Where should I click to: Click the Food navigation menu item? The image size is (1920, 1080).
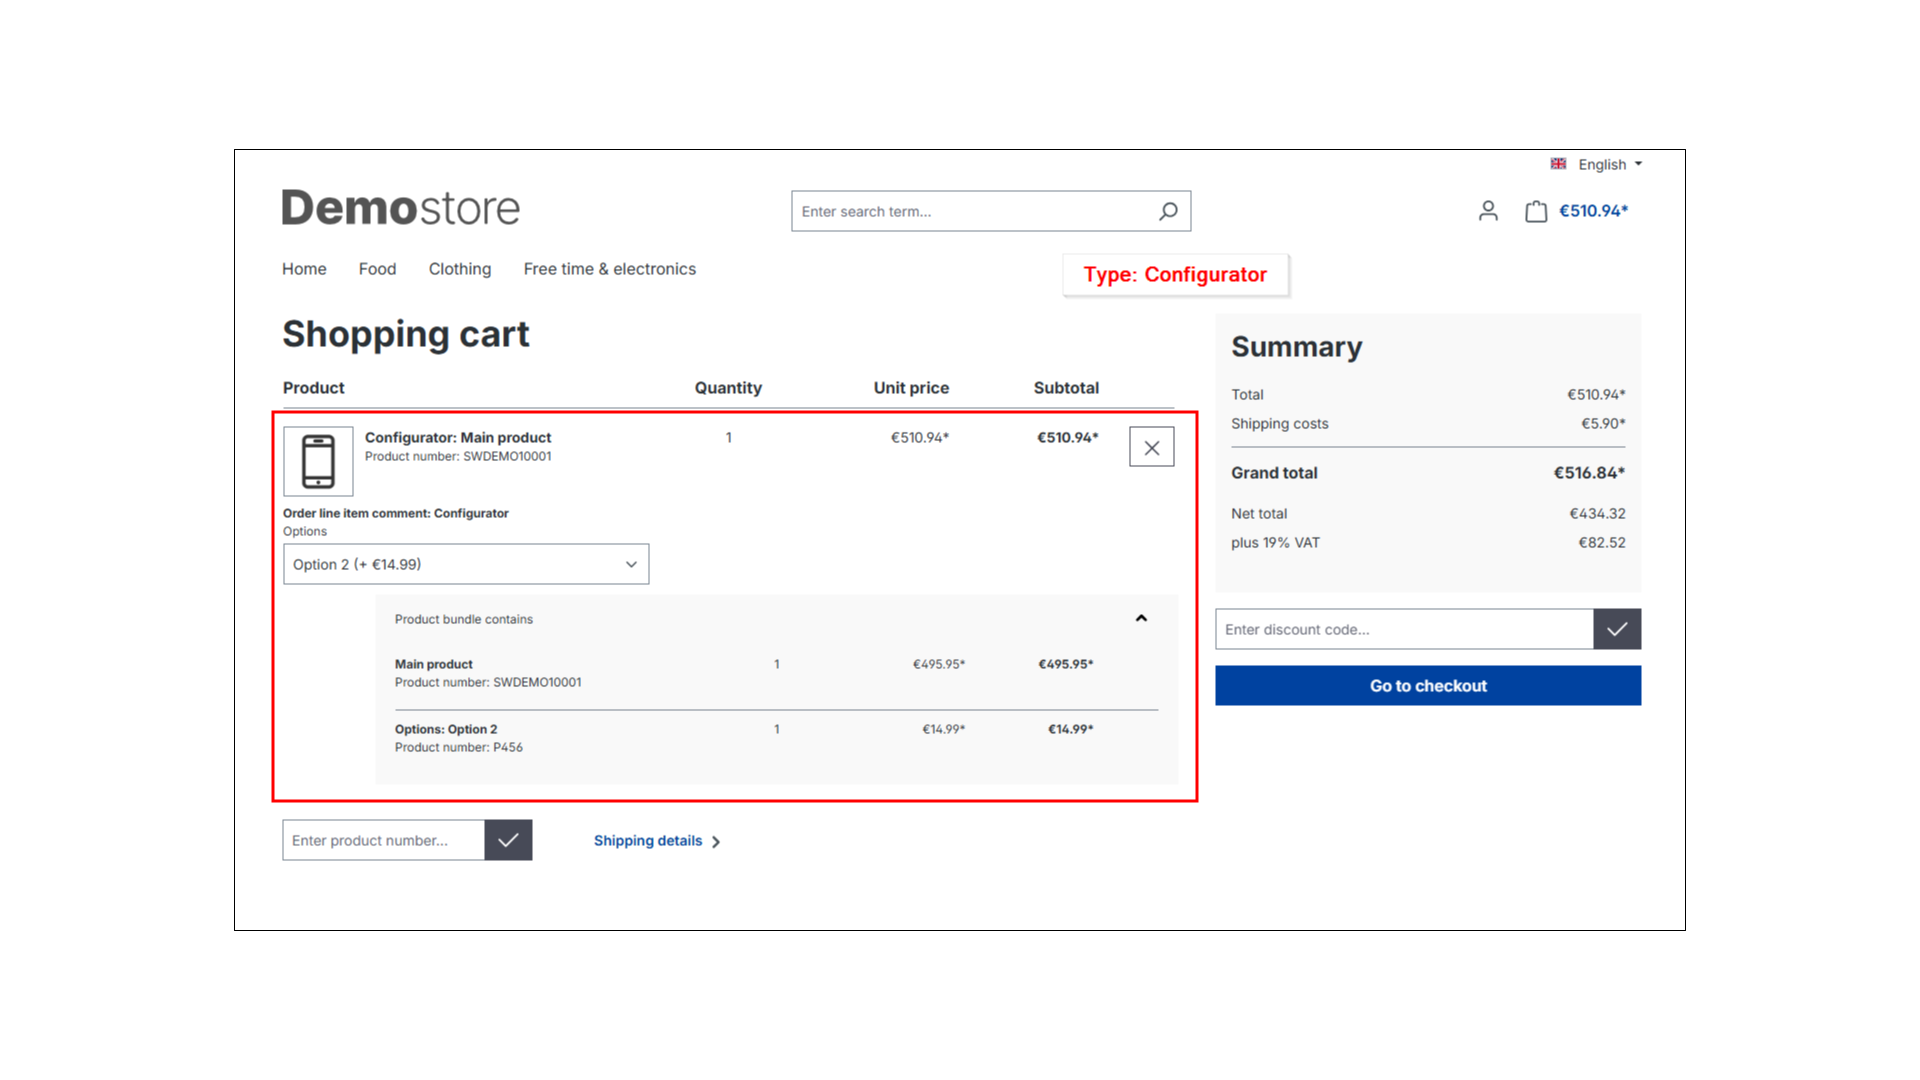coord(377,269)
